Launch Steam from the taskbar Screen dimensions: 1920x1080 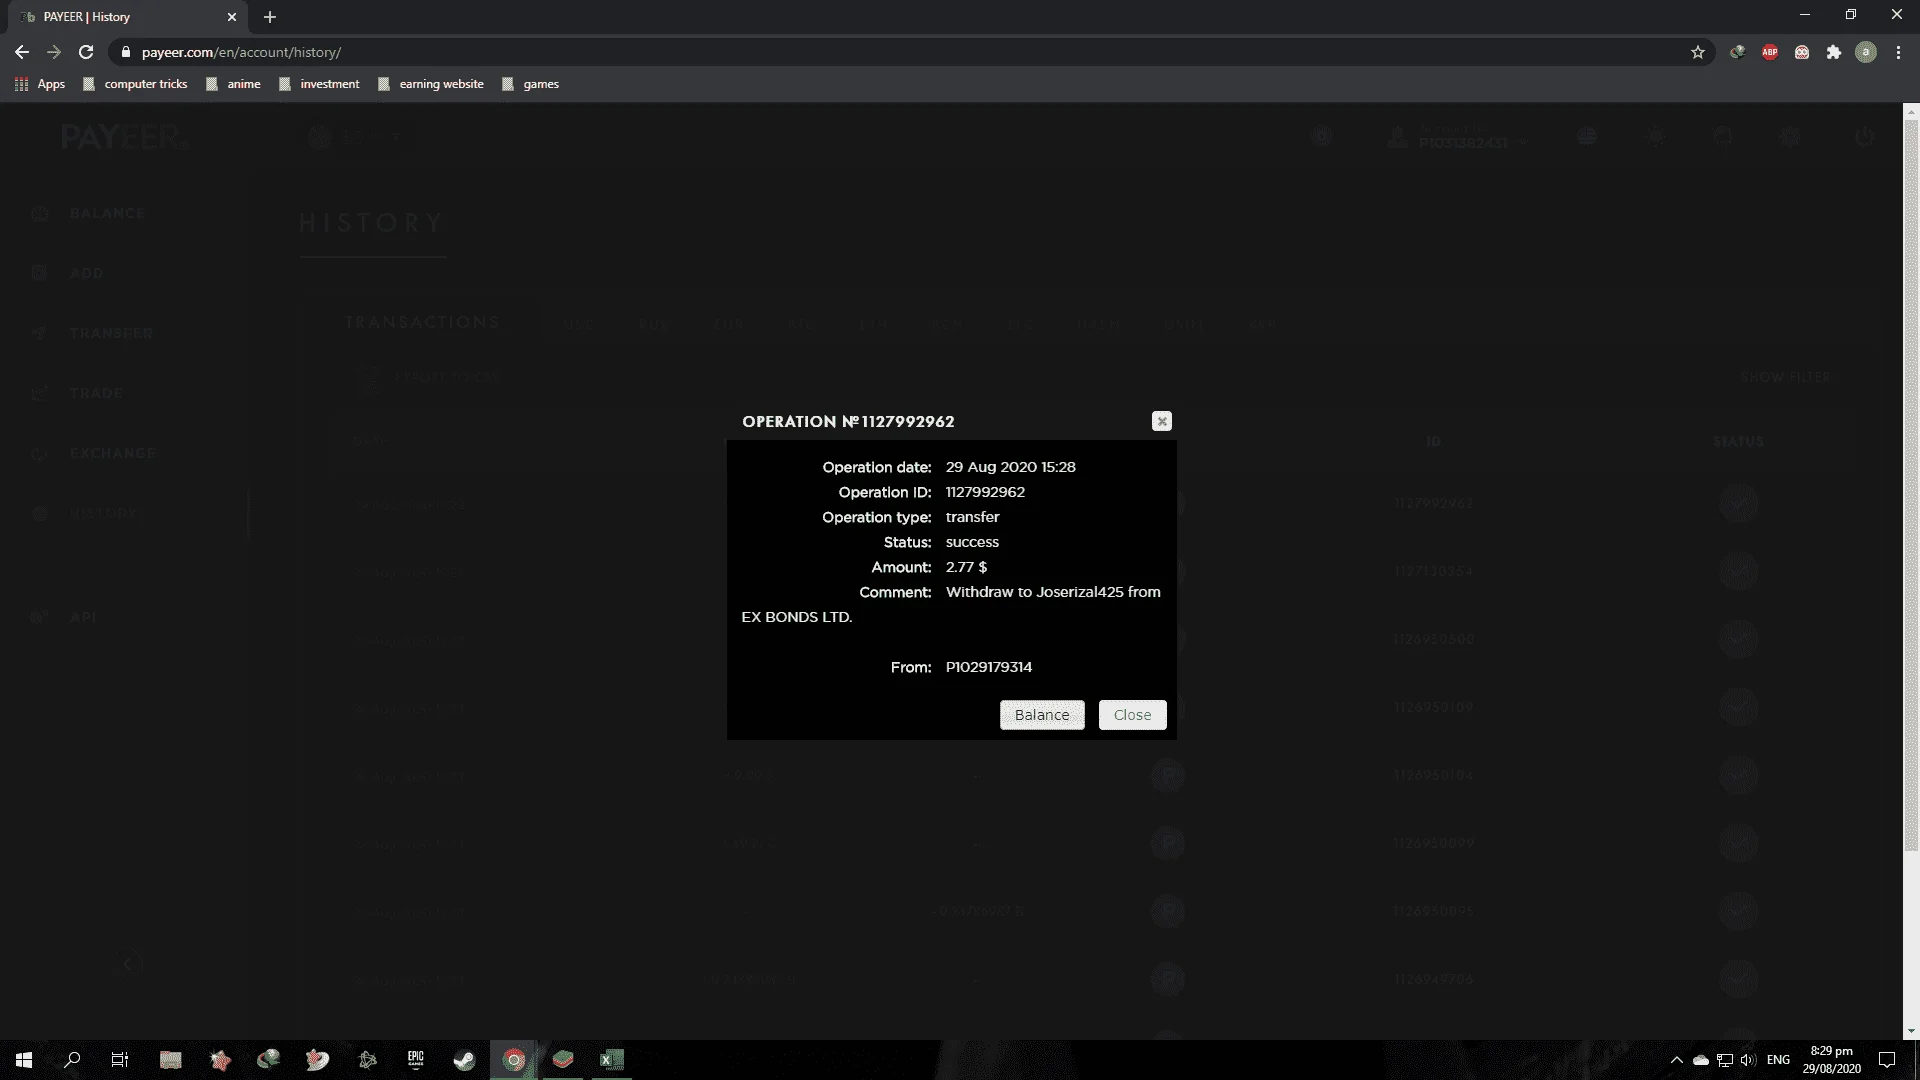[464, 1060]
